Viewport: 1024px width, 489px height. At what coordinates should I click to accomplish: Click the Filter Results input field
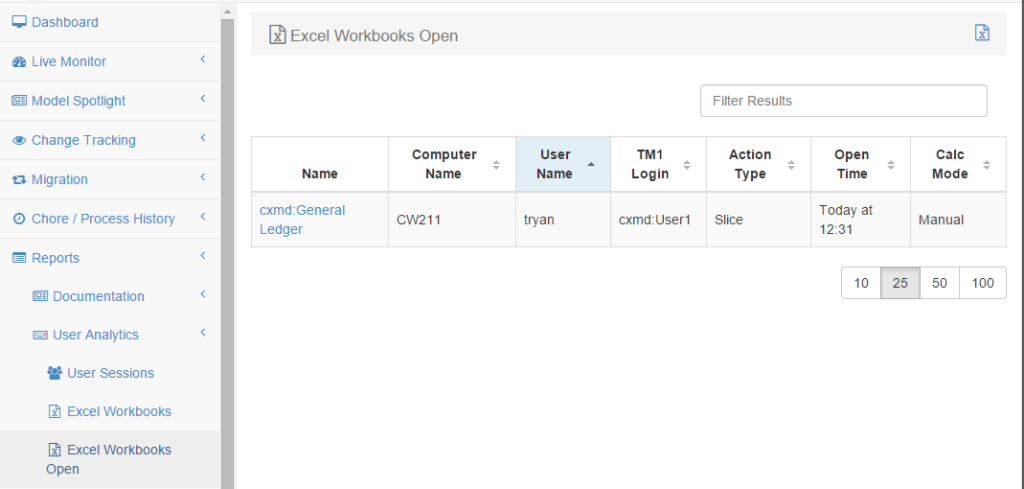843,101
